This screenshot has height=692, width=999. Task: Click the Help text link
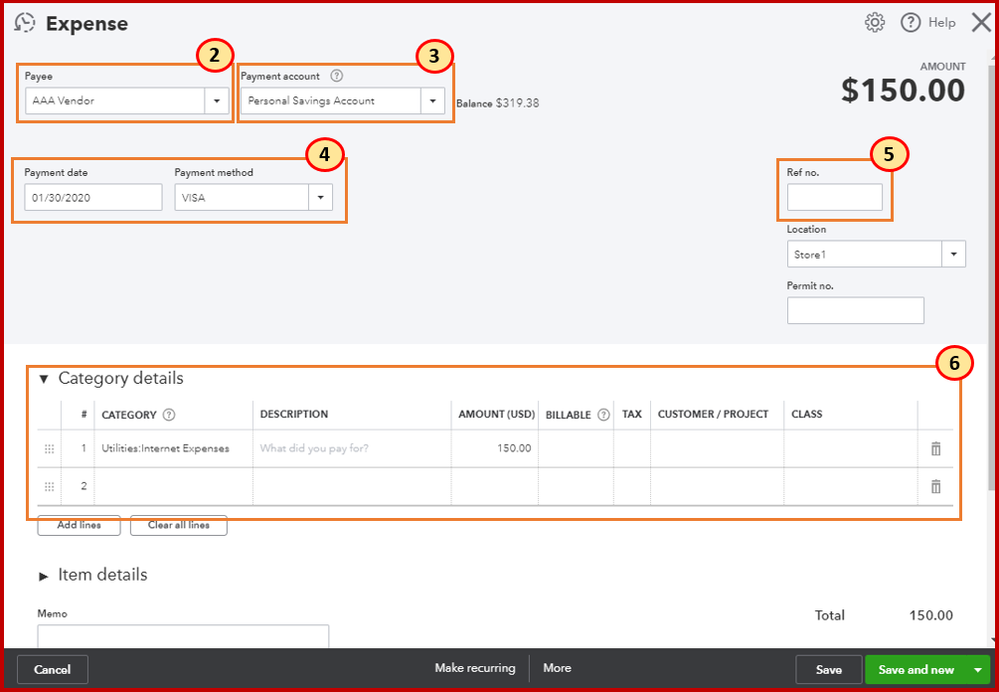pos(942,22)
